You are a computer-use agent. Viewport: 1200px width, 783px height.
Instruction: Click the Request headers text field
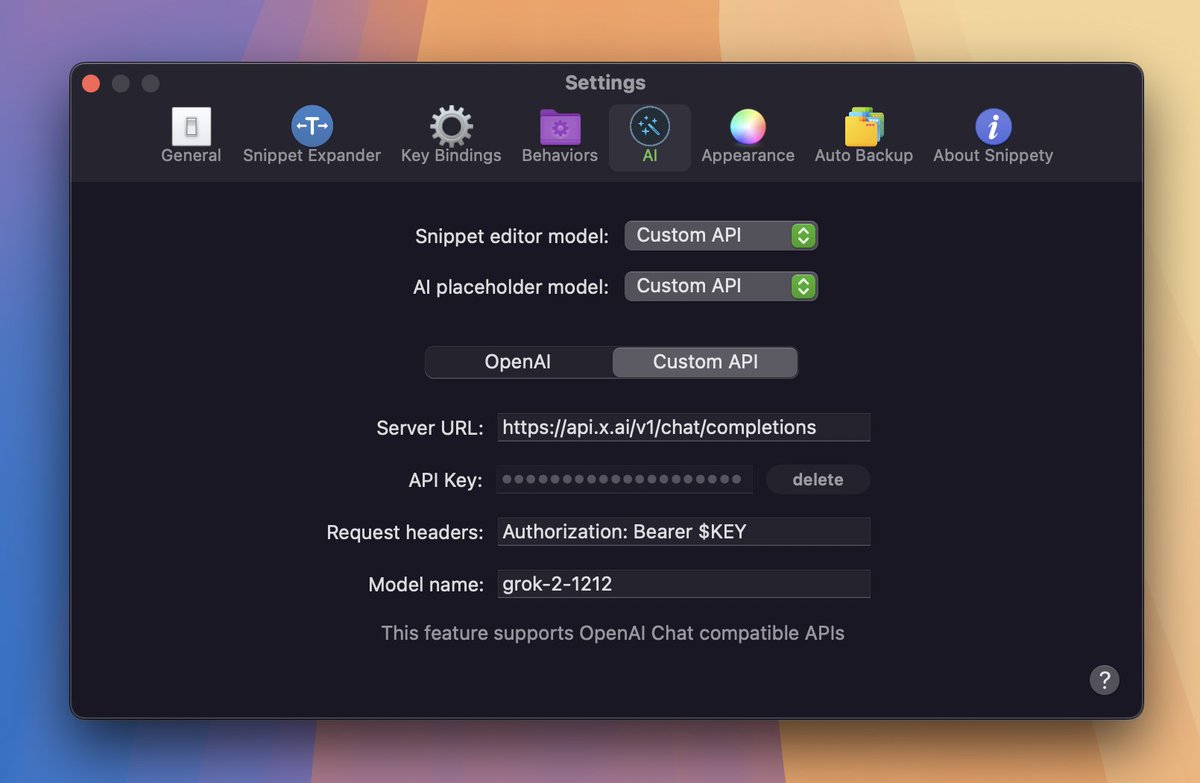pos(684,532)
